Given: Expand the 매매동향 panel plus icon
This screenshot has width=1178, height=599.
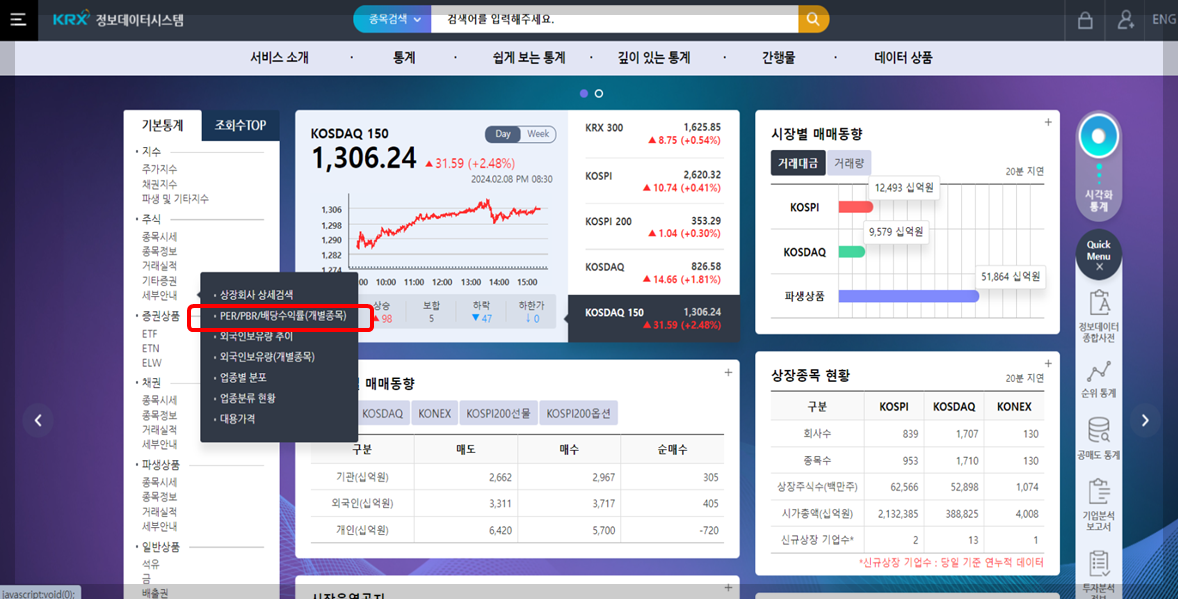Looking at the screenshot, I should coord(728,373).
